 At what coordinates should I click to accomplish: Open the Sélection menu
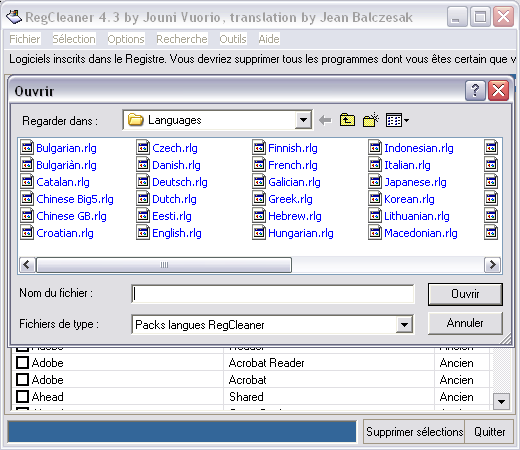[x=74, y=39]
